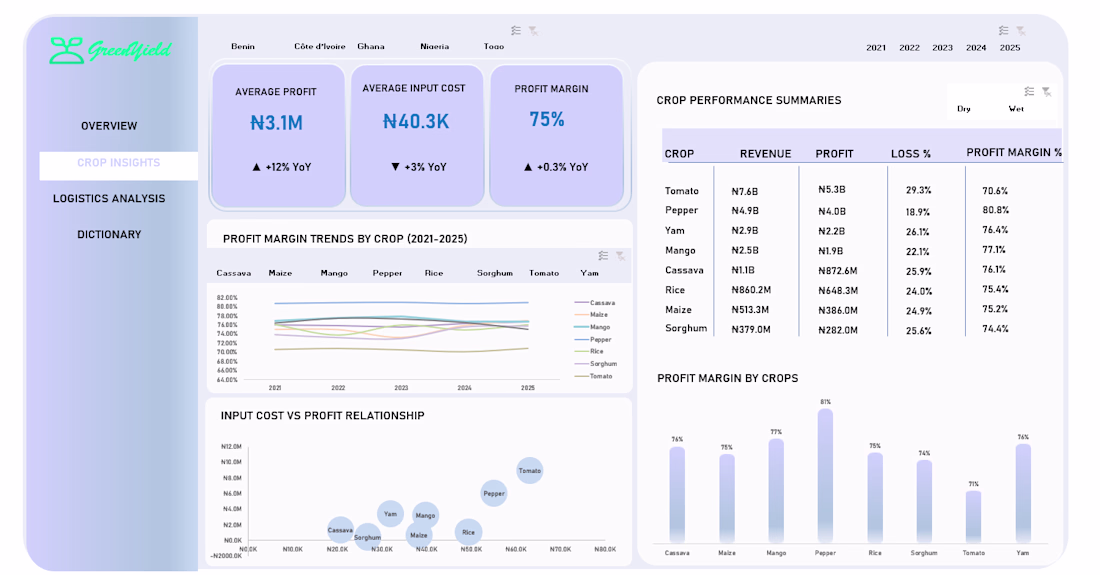This screenshot has width=1100, height=575.
Task: Select year 2024 in the slicer
Action: click(x=976, y=48)
